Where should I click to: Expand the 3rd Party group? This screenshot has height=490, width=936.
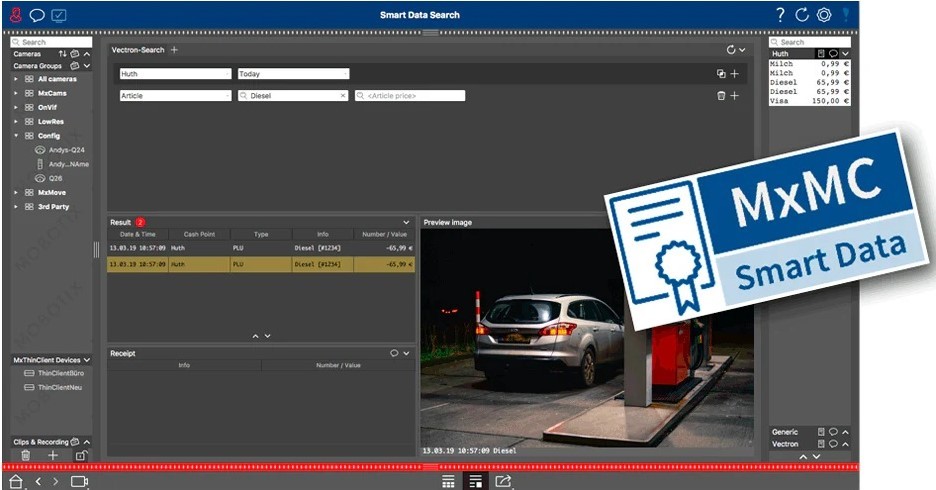pyautogui.click(x=16, y=207)
